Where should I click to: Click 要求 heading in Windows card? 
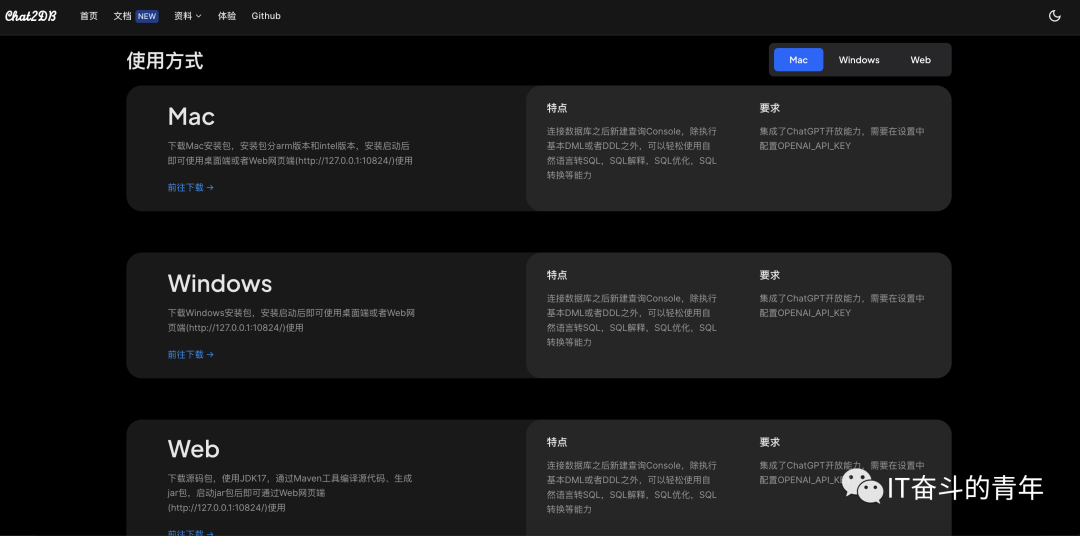click(x=770, y=275)
